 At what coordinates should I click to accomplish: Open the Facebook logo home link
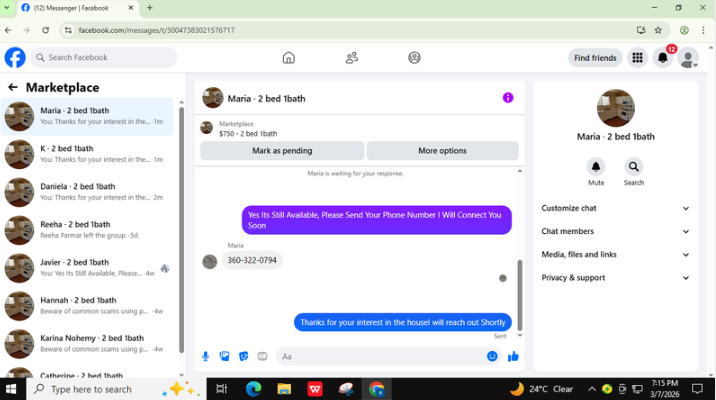pyautogui.click(x=15, y=58)
